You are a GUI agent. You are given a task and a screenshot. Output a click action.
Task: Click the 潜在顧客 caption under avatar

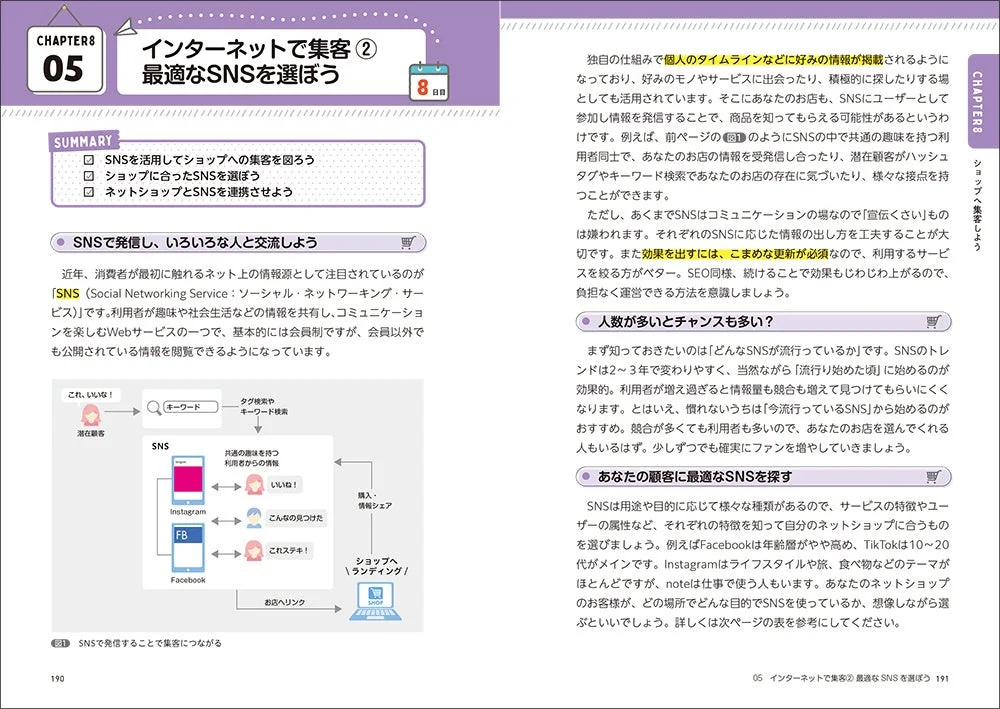pos(91,434)
